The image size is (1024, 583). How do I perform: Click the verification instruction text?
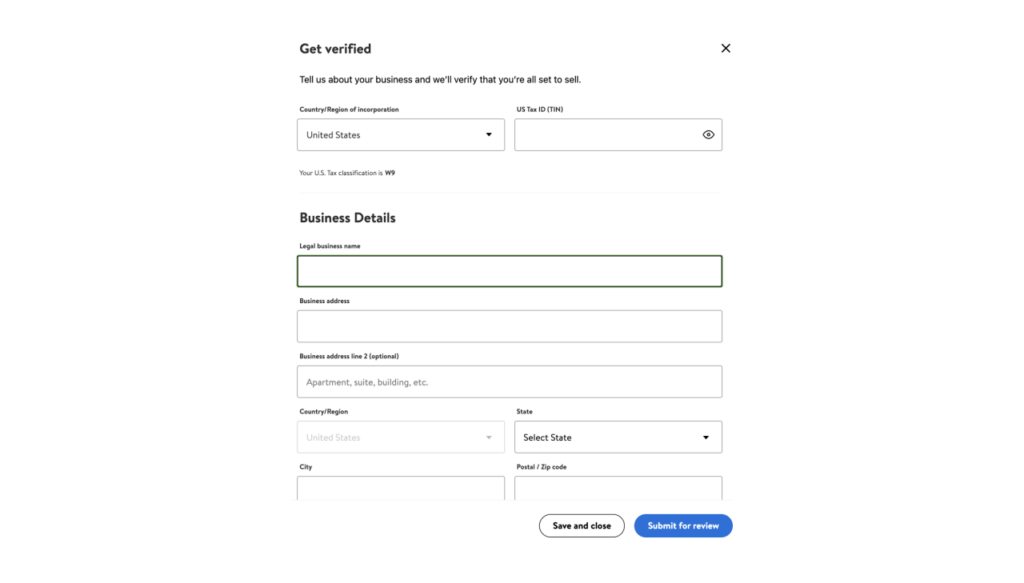coord(440,77)
